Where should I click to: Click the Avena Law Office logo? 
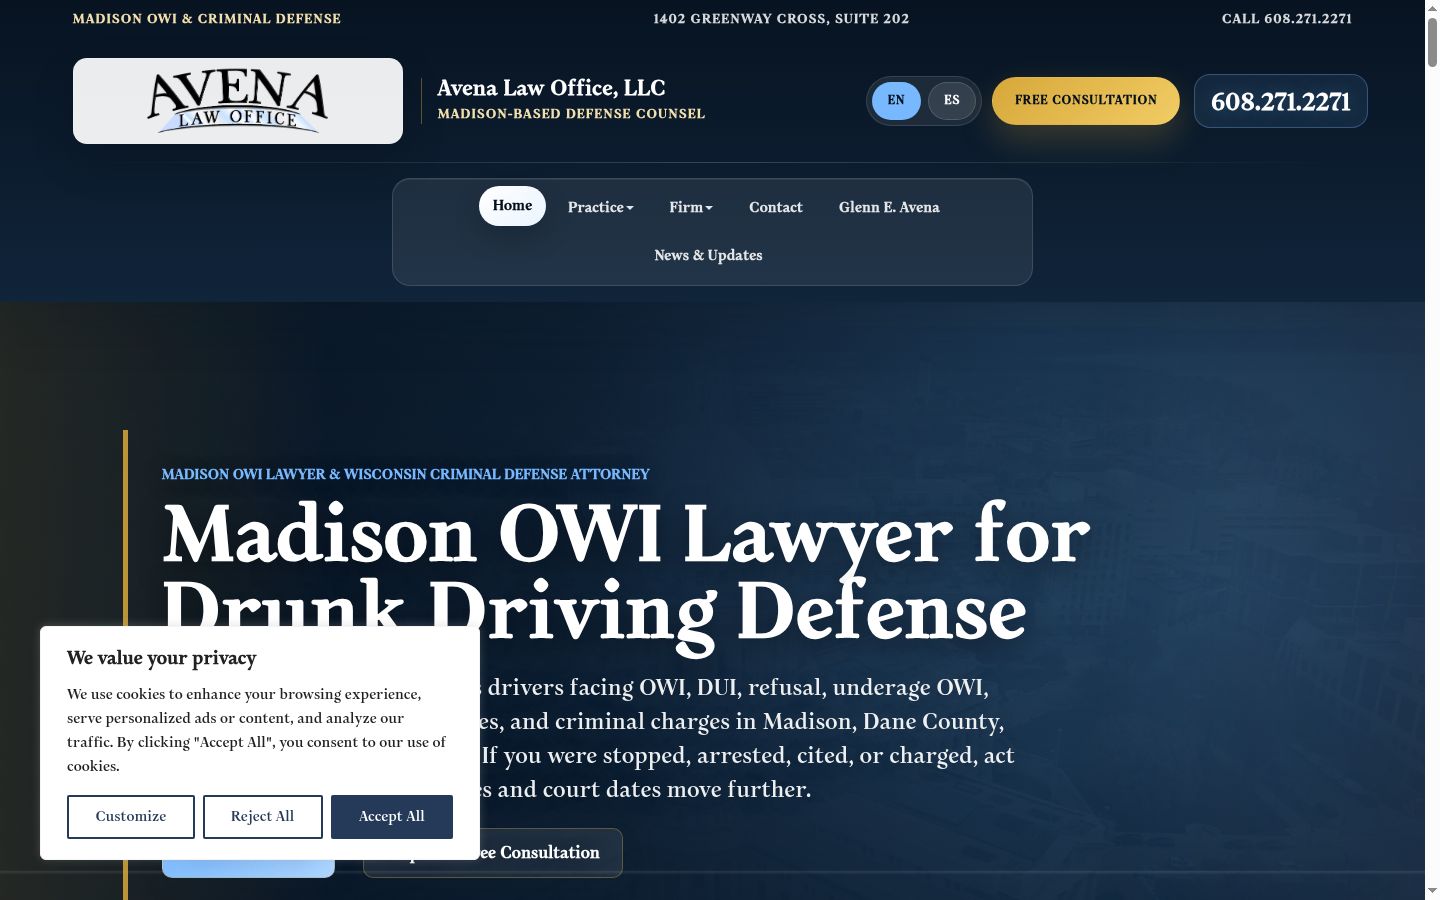pos(238,101)
